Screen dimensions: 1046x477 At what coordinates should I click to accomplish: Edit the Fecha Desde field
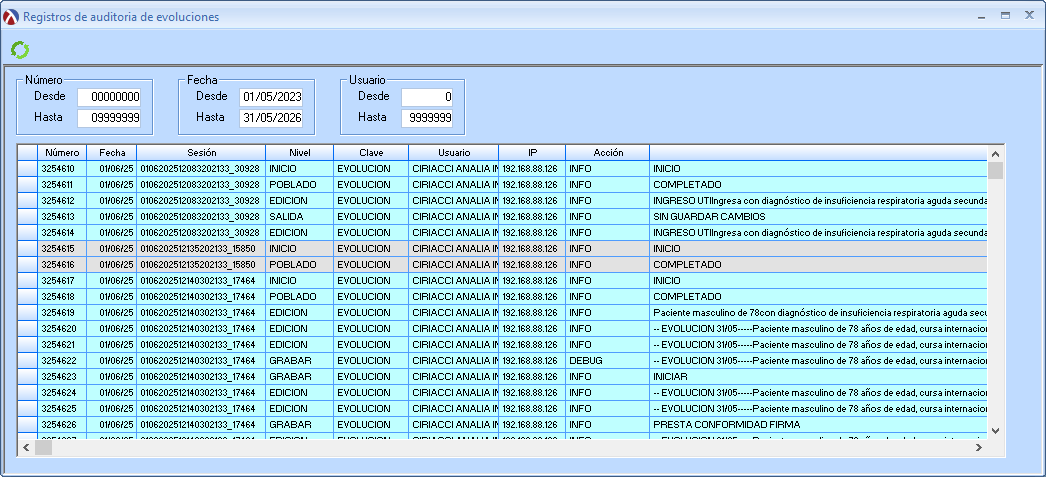(272, 97)
